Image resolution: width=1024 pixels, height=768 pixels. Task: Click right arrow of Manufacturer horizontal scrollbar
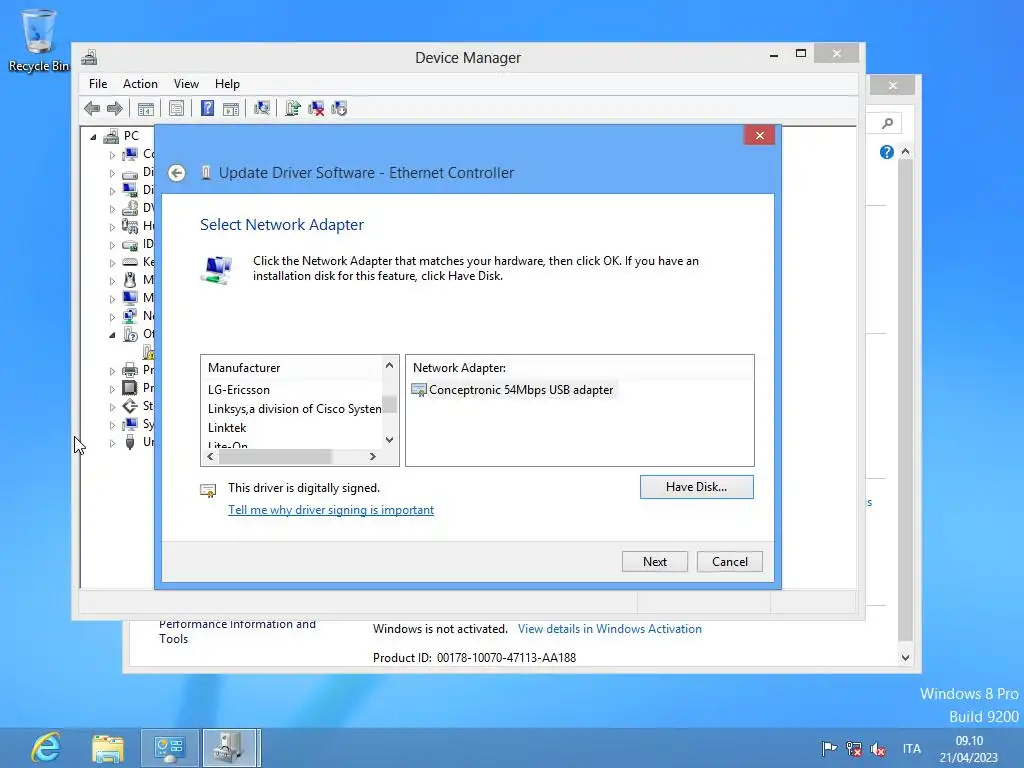[x=372, y=456]
